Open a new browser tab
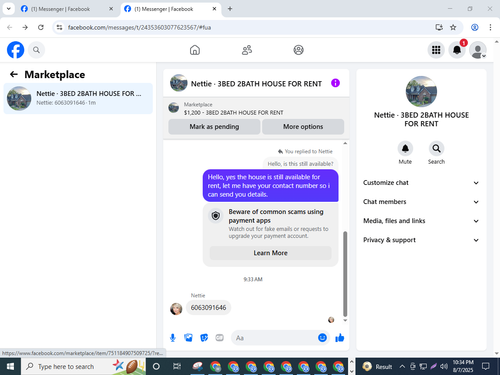This screenshot has width=500, height=375. tap(230, 9)
